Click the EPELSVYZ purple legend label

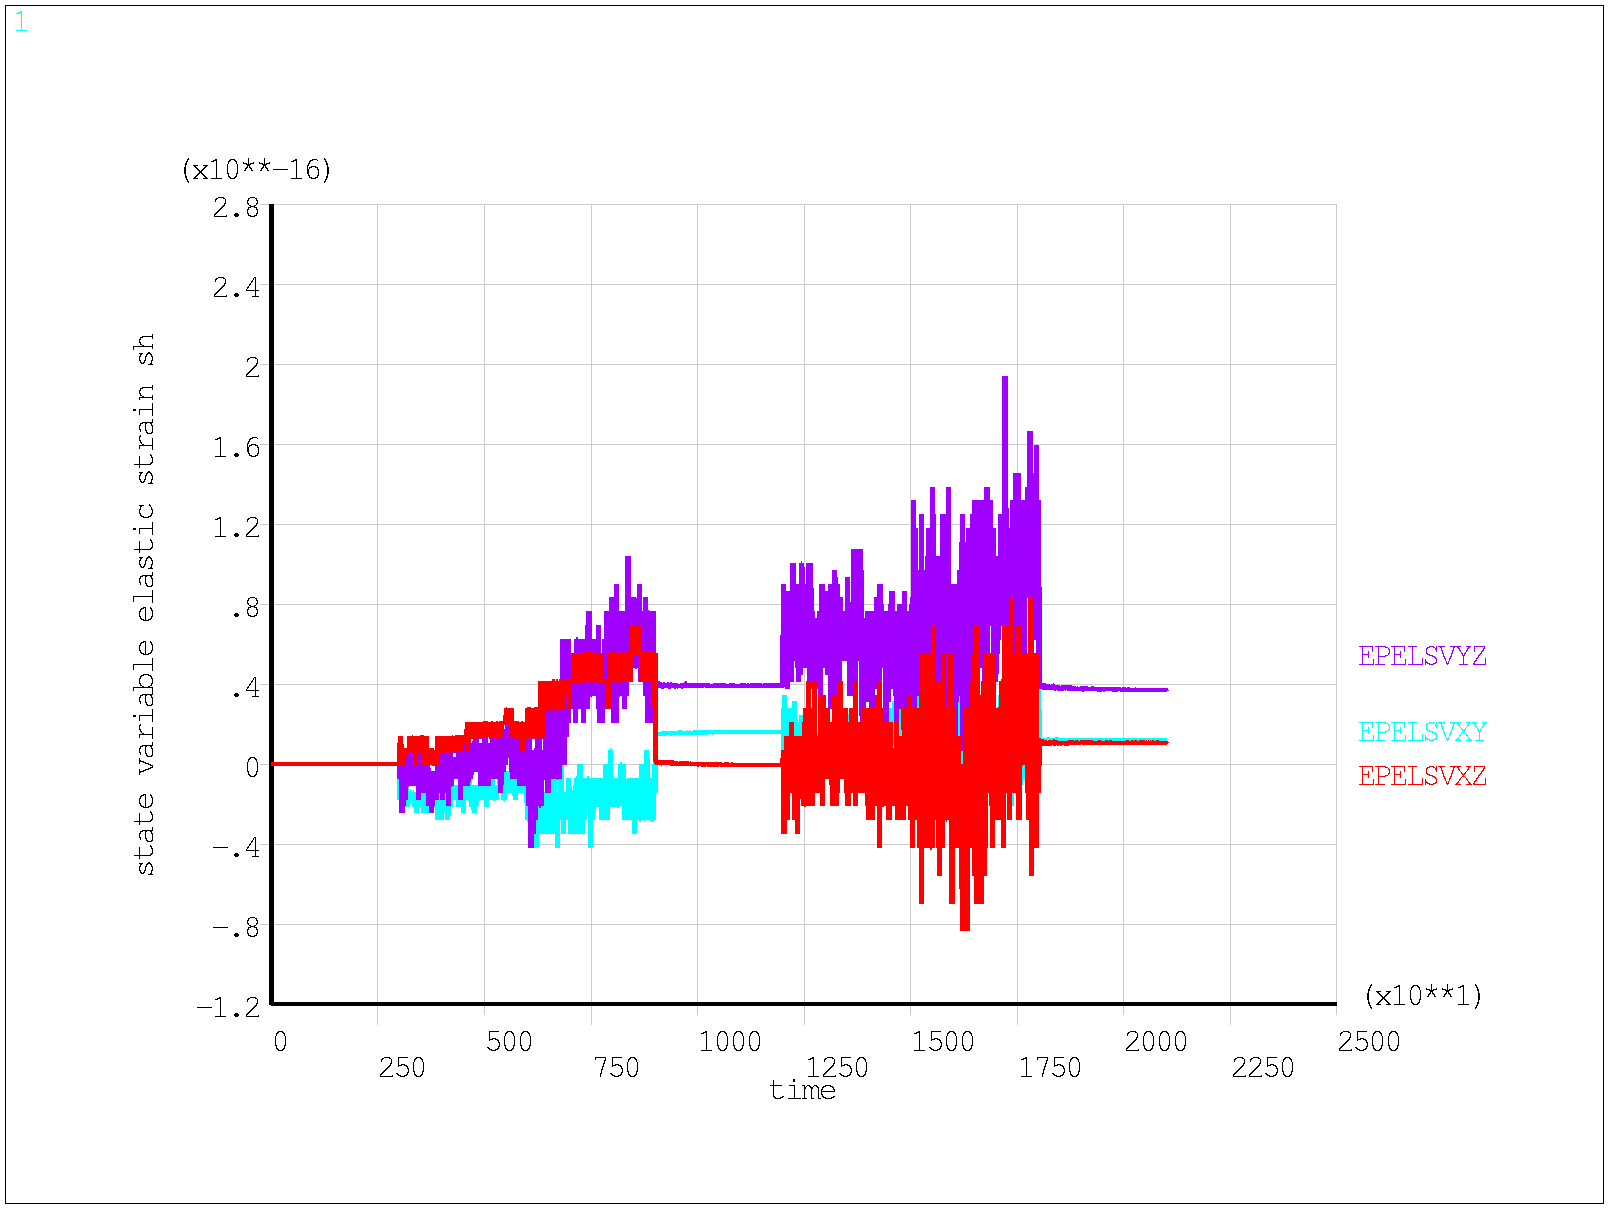click(1421, 656)
